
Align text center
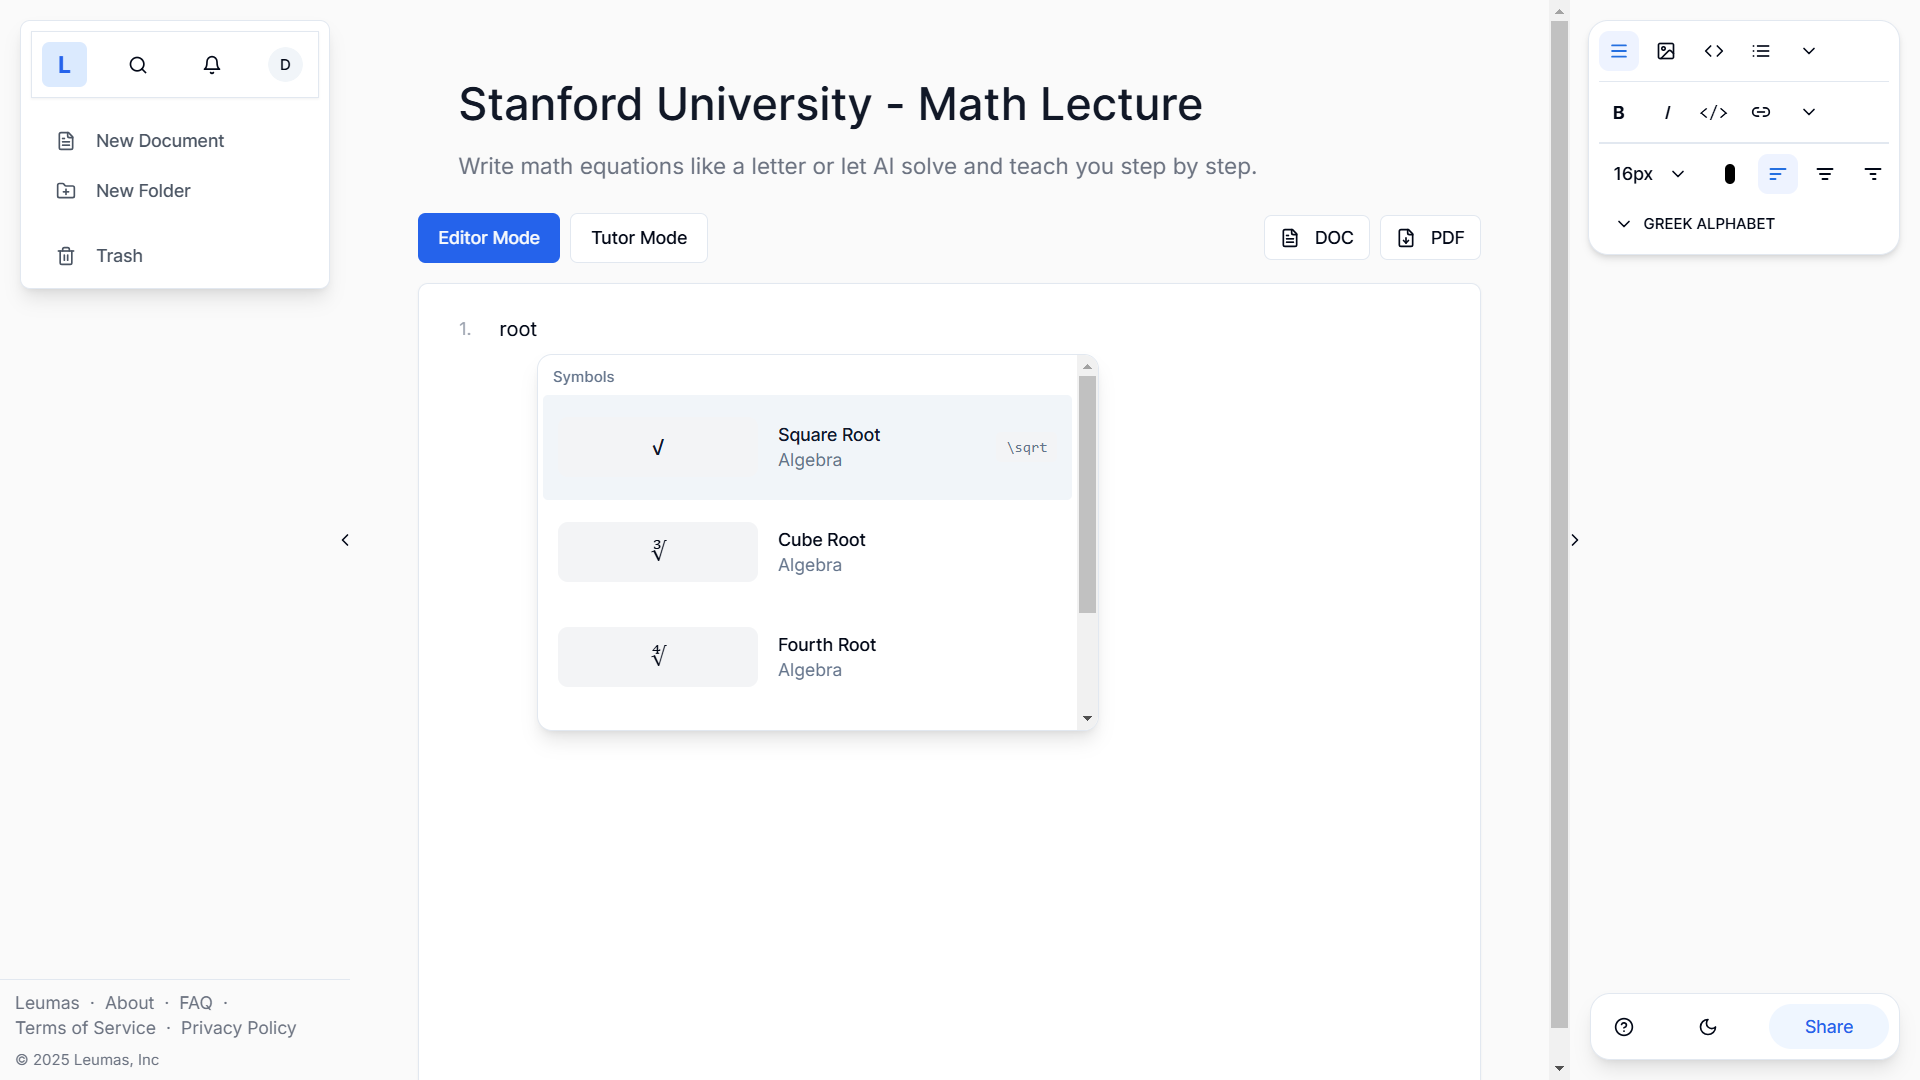pyautogui.click(x=1825, y=174)
